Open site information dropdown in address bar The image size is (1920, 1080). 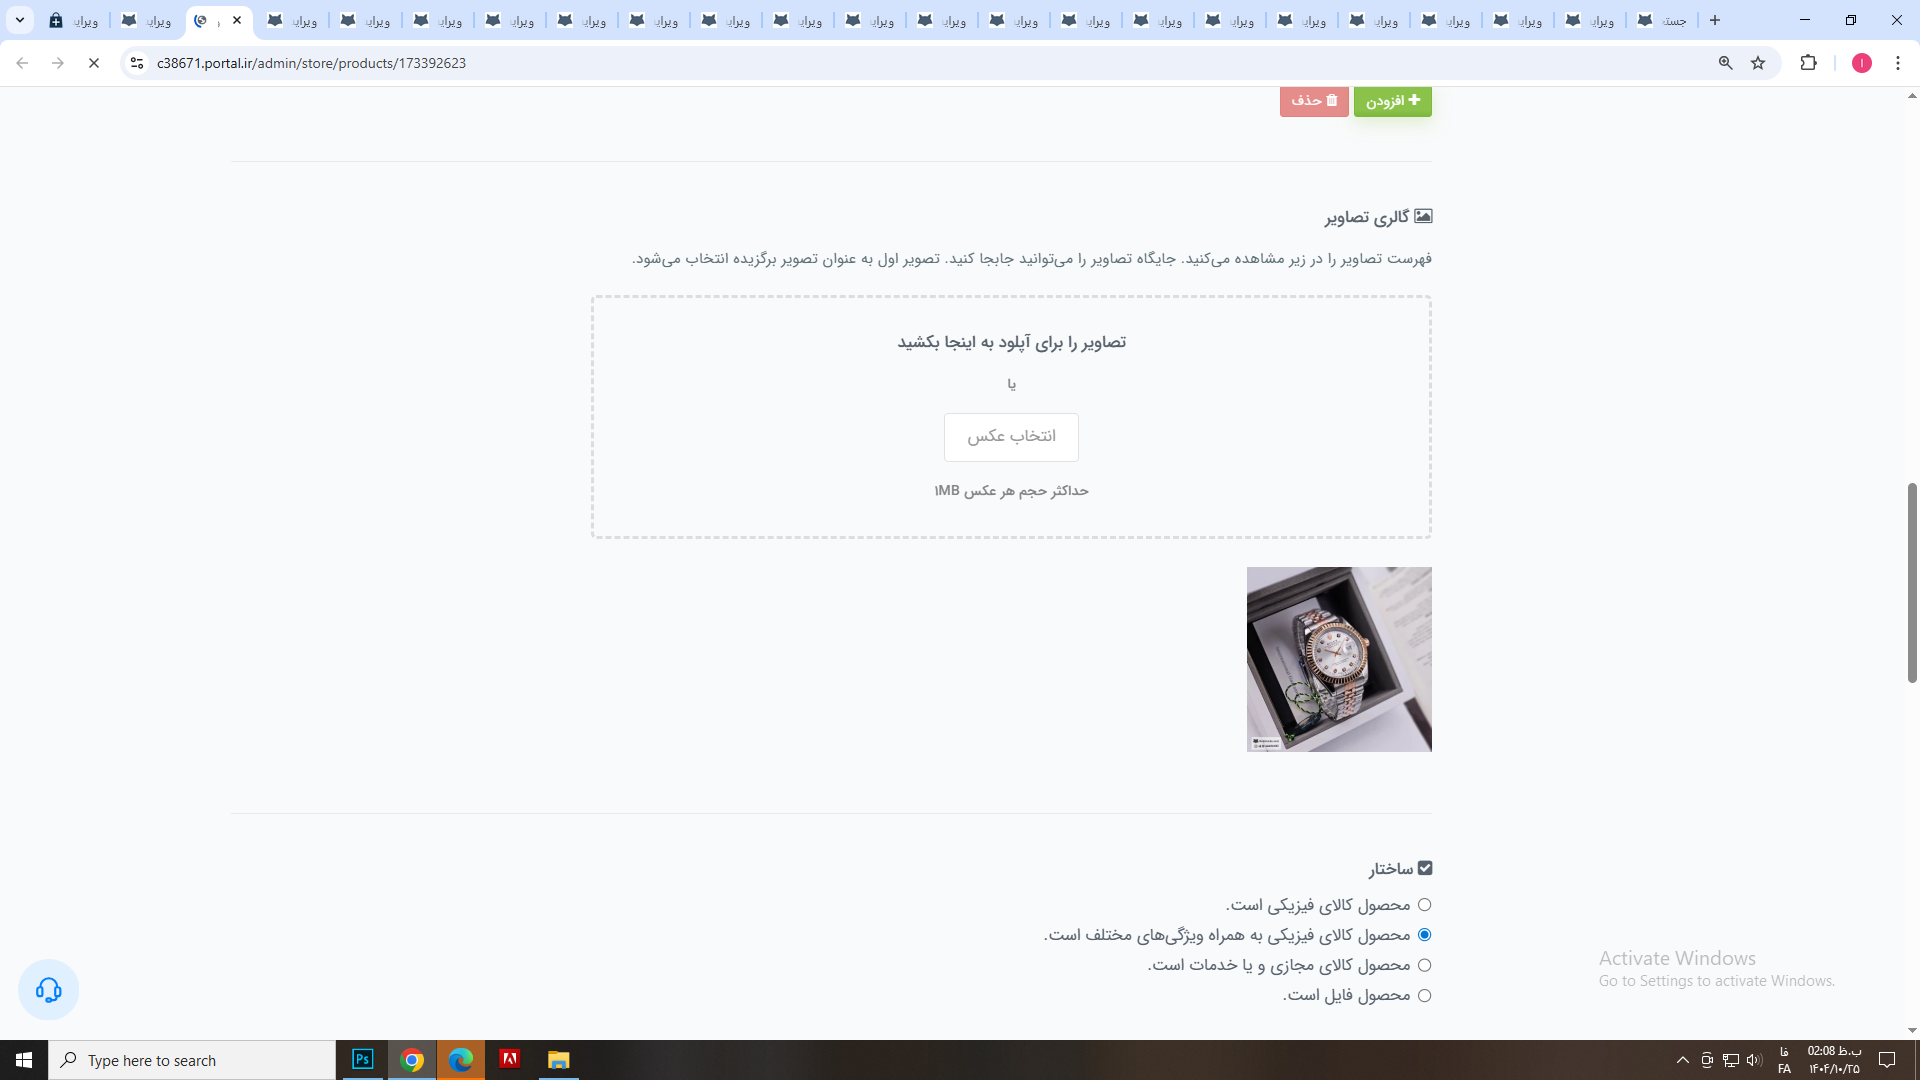point(137,63)
